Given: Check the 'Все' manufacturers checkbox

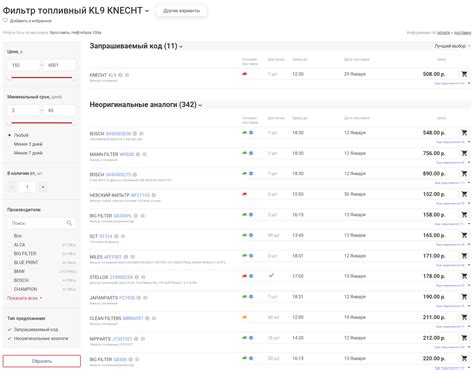Looking at the screenshot, I should point(10,236).
